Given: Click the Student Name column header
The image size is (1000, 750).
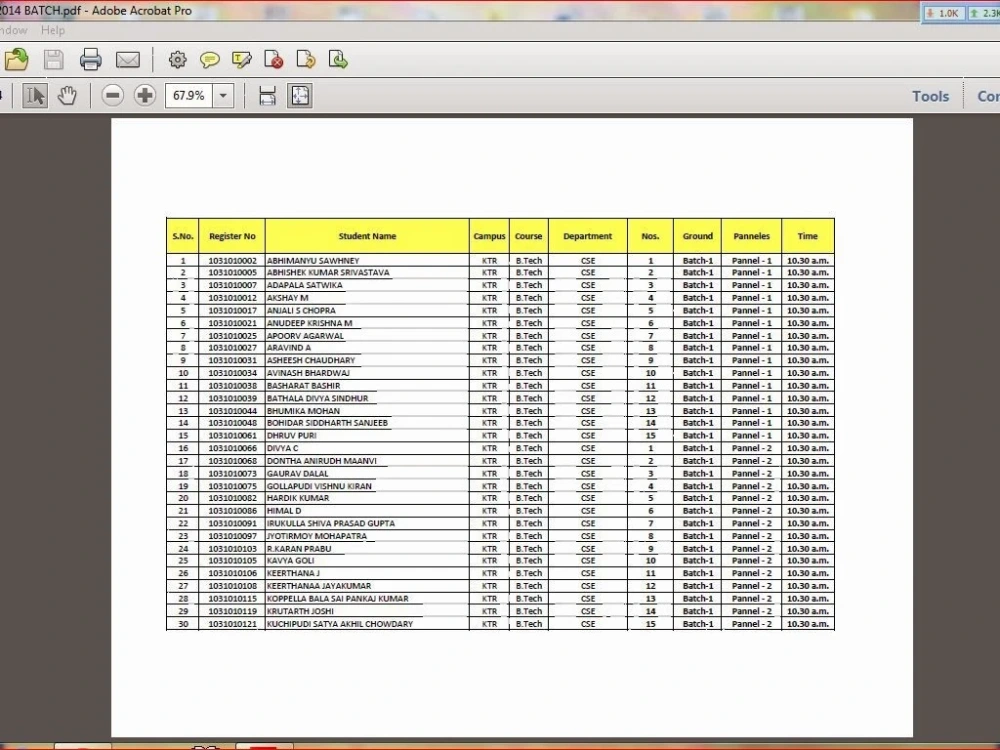Looking at the screenshot, I should tap(367, 236).
